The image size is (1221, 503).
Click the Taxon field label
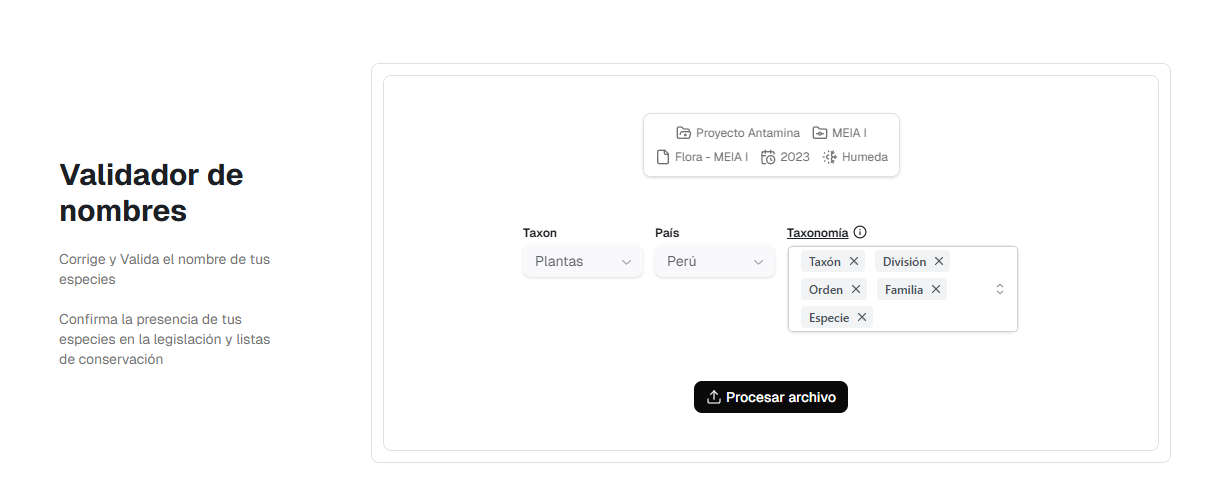coord(540,233)
